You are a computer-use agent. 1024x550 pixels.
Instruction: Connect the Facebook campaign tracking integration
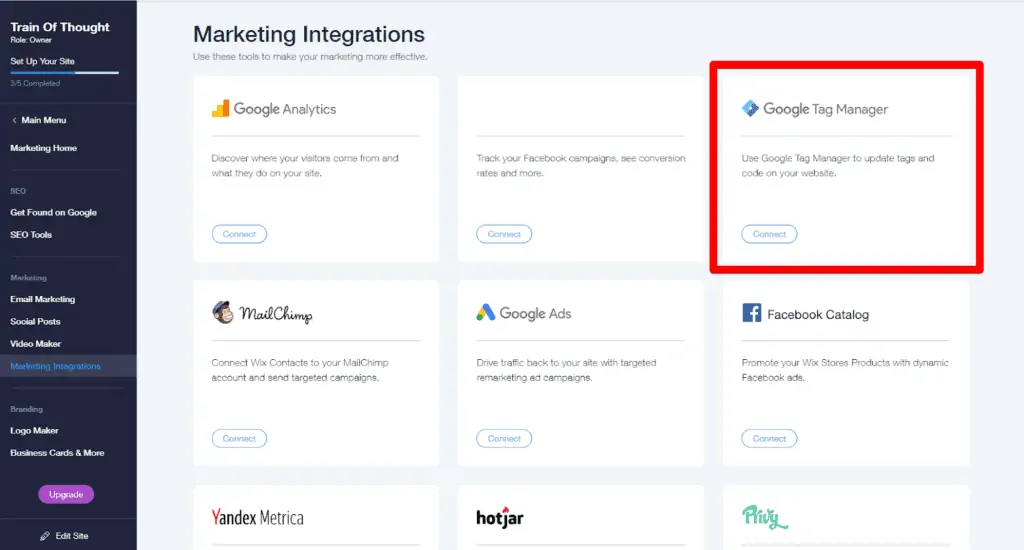[x=504, y=234]
